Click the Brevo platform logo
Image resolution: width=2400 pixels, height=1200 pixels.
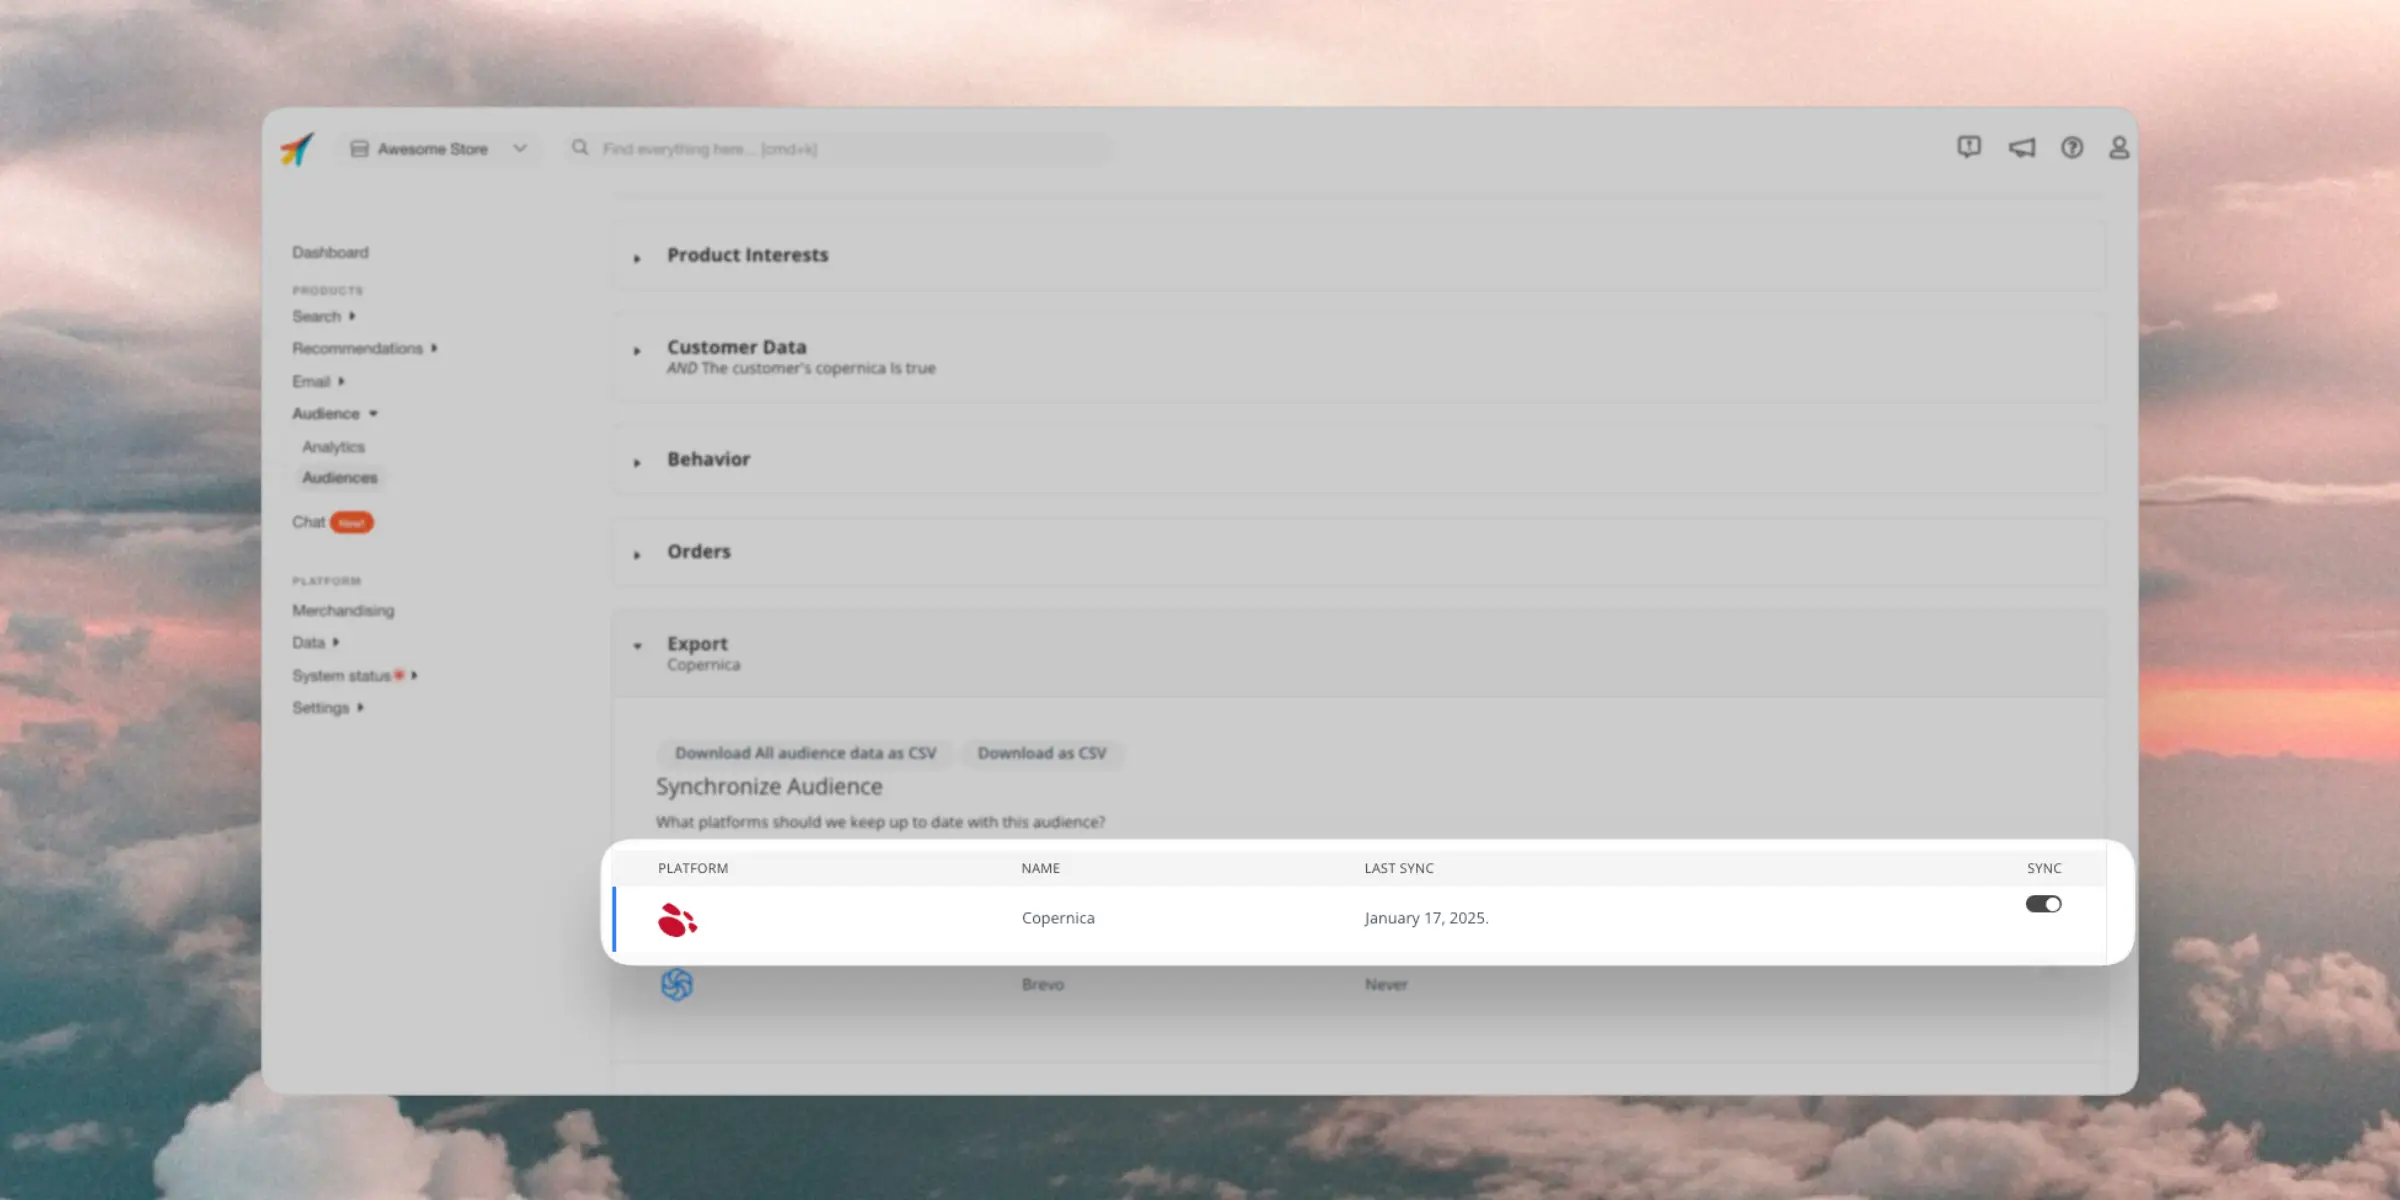tap(677, 985)
